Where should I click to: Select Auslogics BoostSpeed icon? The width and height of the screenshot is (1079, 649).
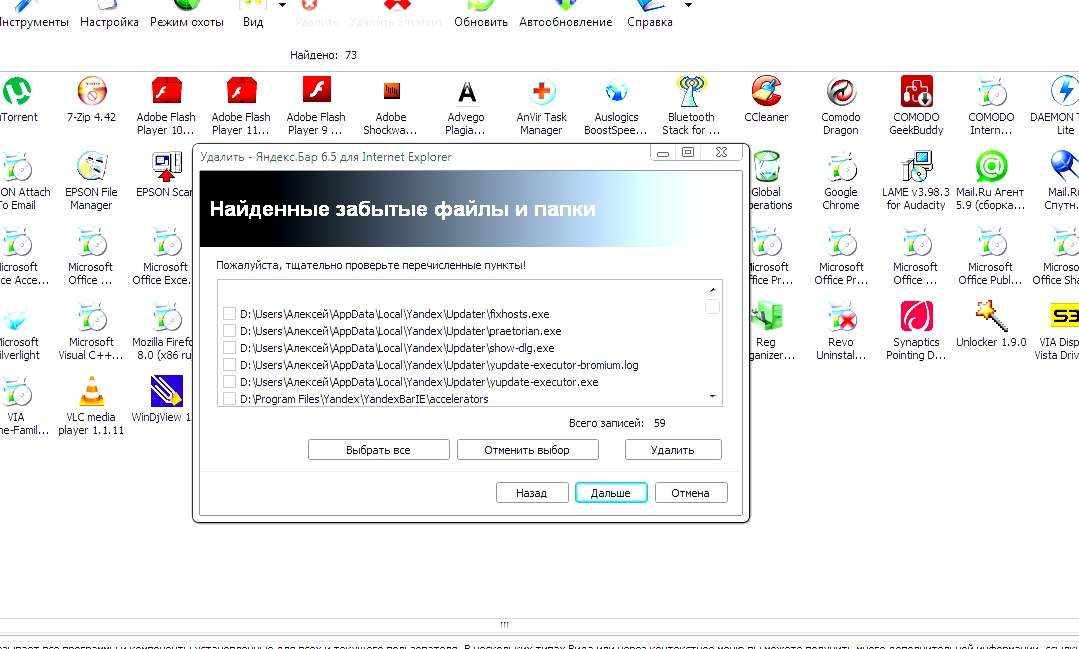click(x=617, y=92)
